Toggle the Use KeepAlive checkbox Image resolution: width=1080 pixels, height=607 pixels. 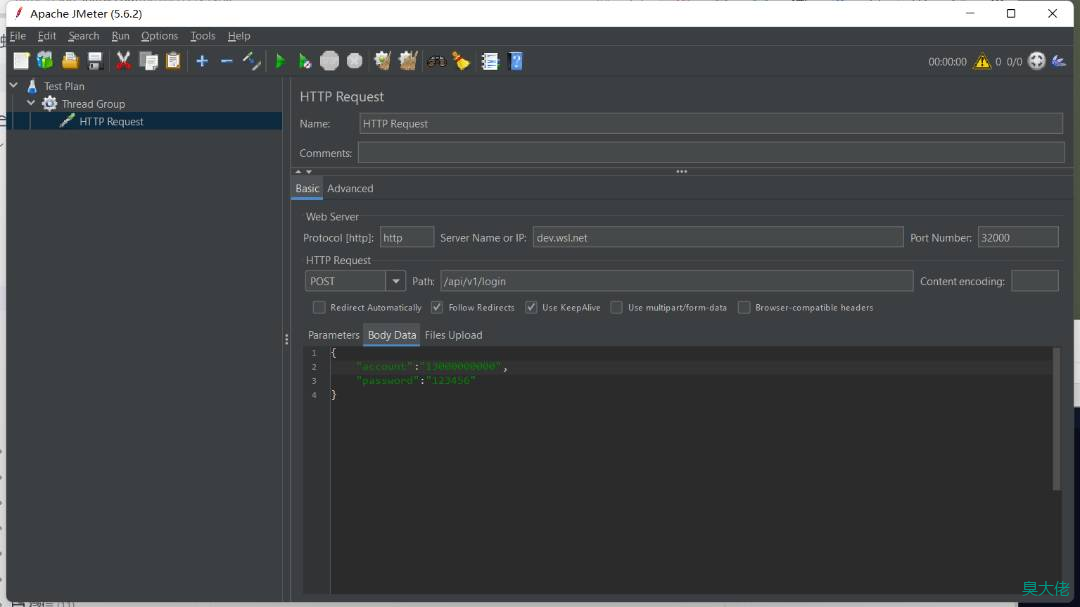(531, 307)
